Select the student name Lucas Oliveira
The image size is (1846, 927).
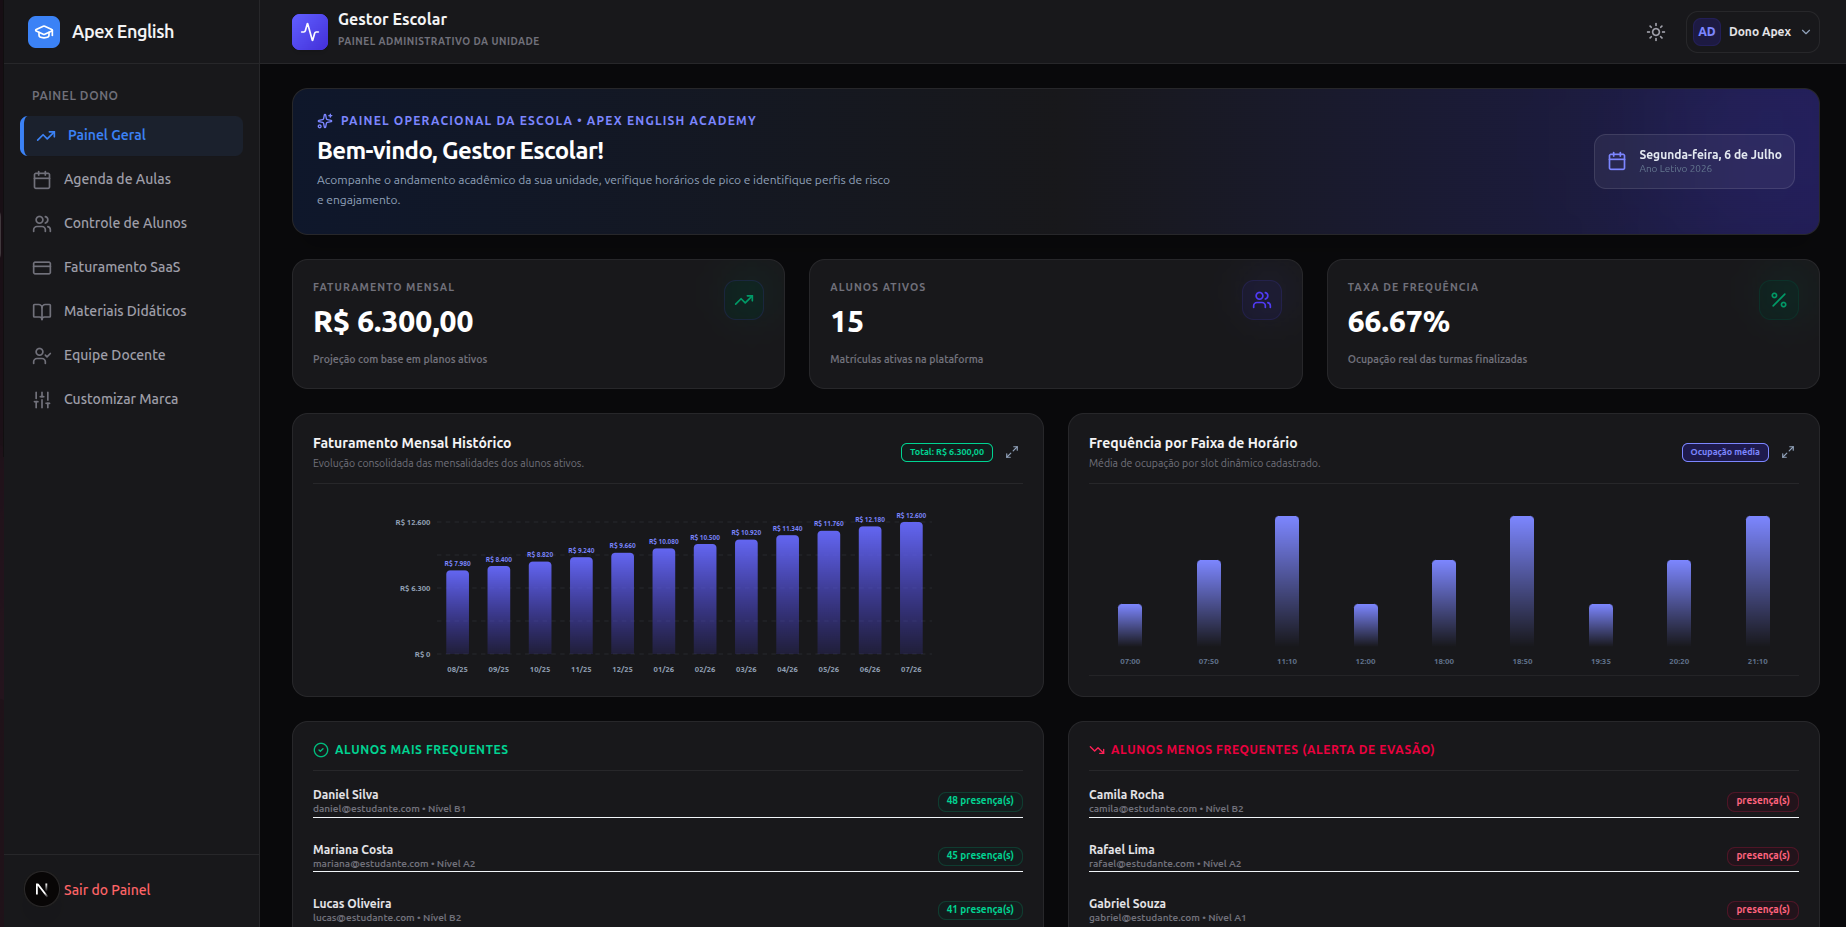pyautogui.click(x=352, y=904)
